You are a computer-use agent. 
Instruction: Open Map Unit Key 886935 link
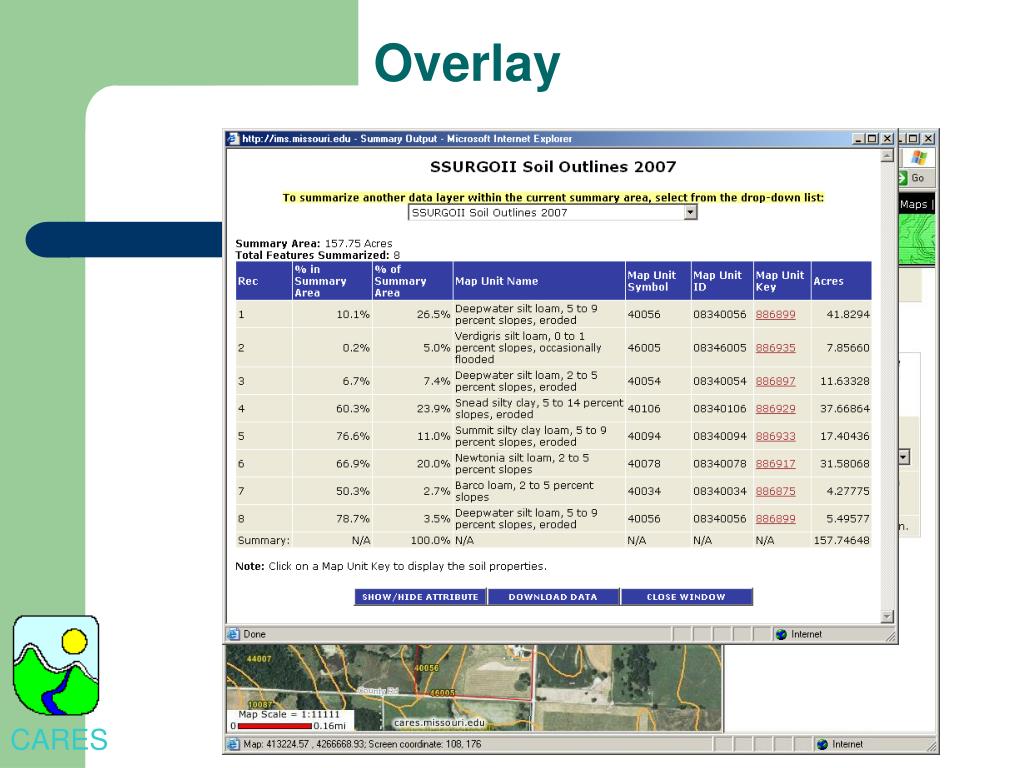point(775,348)
